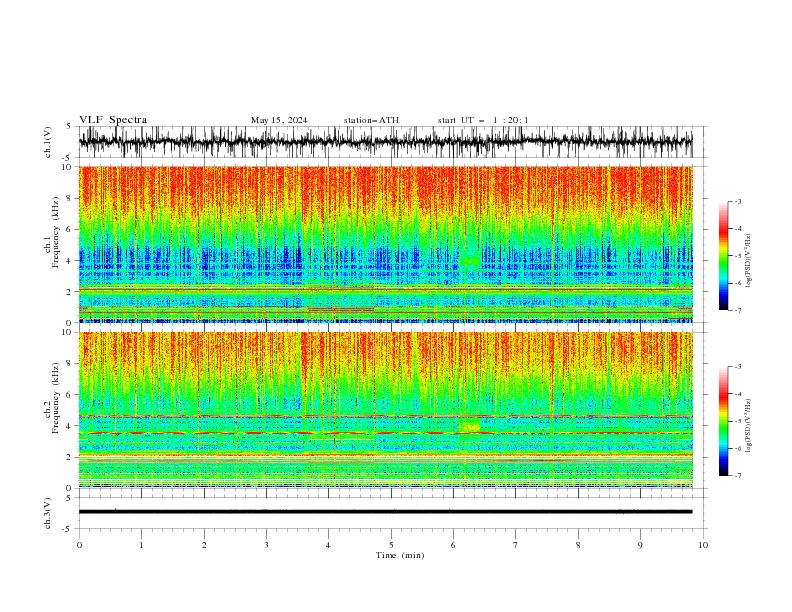The width and height of the screenshot is (792, 612).
Task: Click time axis tick label "7"
Action: click(516, 545)
